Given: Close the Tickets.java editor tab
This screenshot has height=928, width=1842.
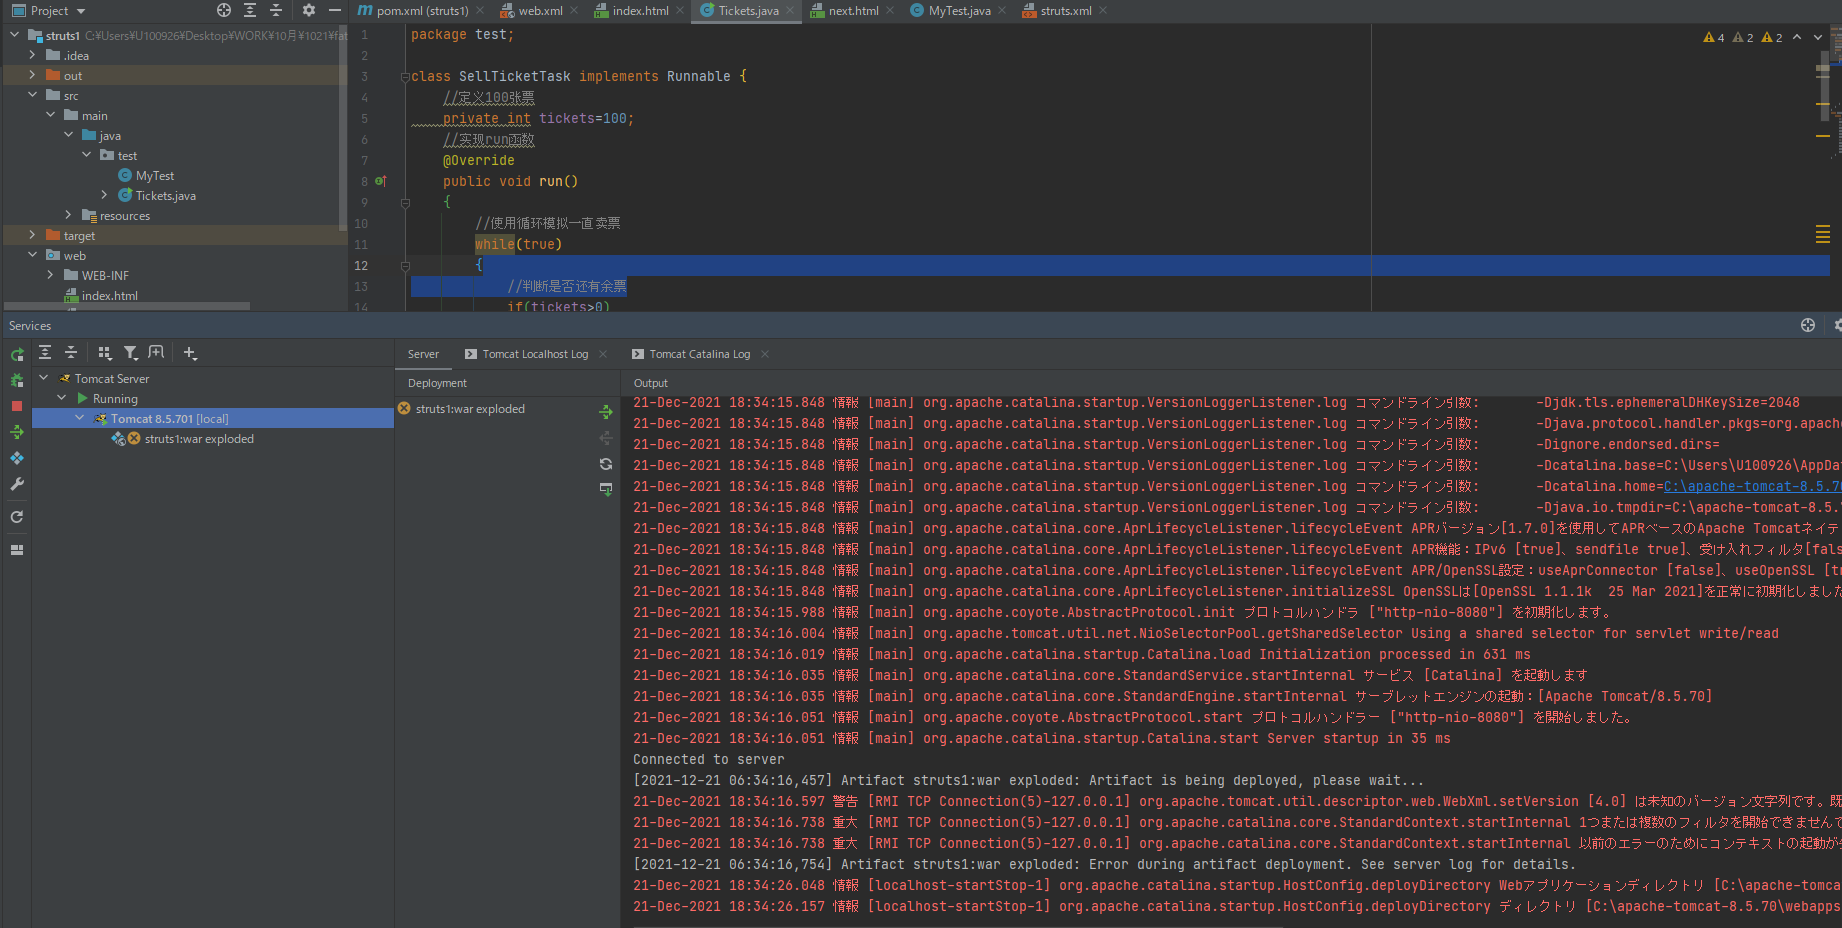Looking at the screenshot, I should 790,10.
